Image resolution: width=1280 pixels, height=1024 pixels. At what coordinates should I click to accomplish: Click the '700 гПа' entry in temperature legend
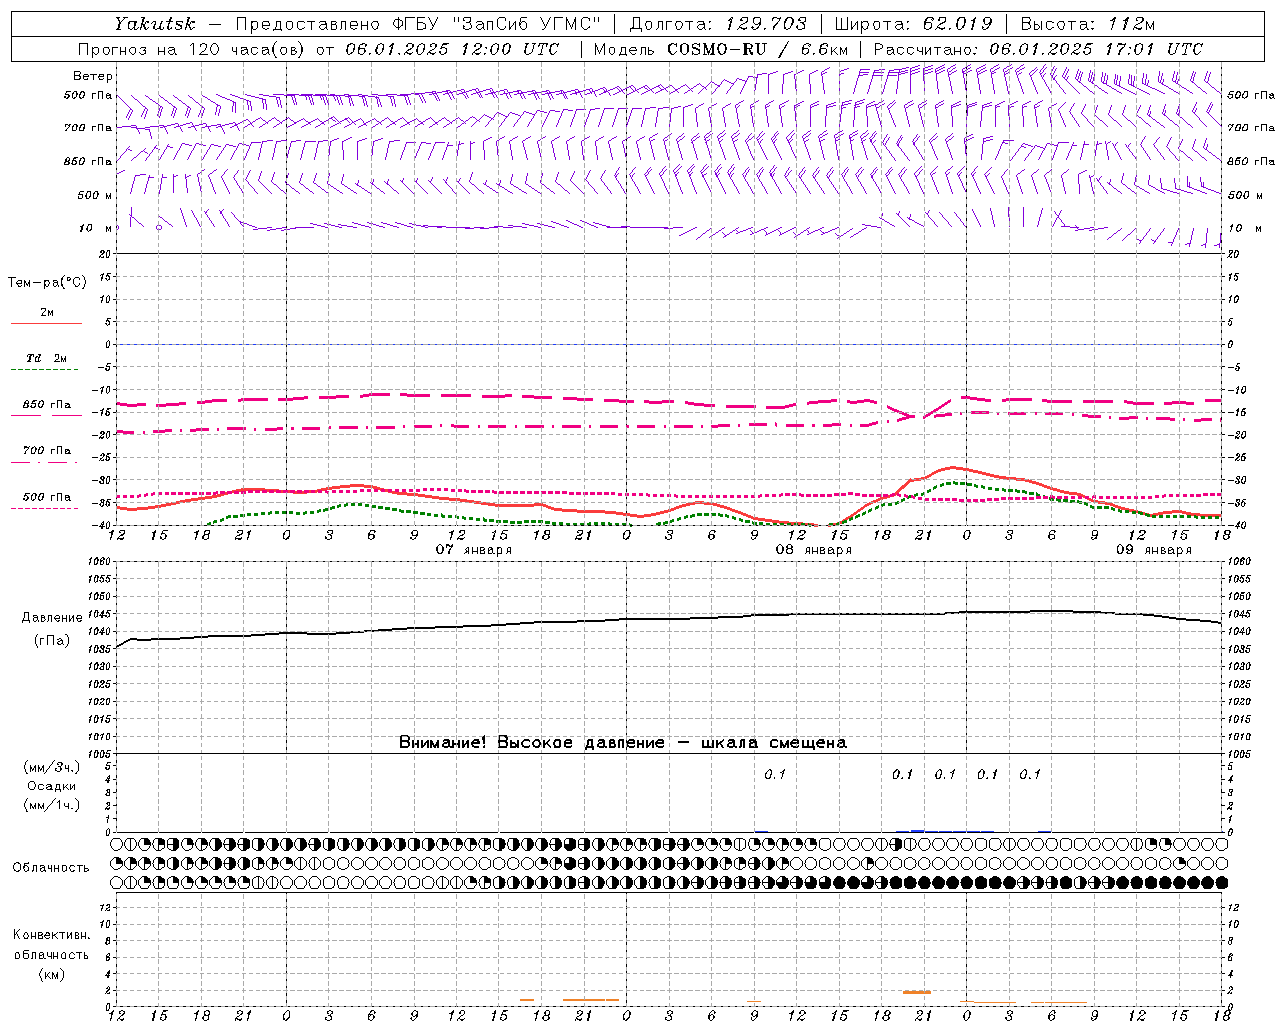pyautogui.click(x=47, y=451)
